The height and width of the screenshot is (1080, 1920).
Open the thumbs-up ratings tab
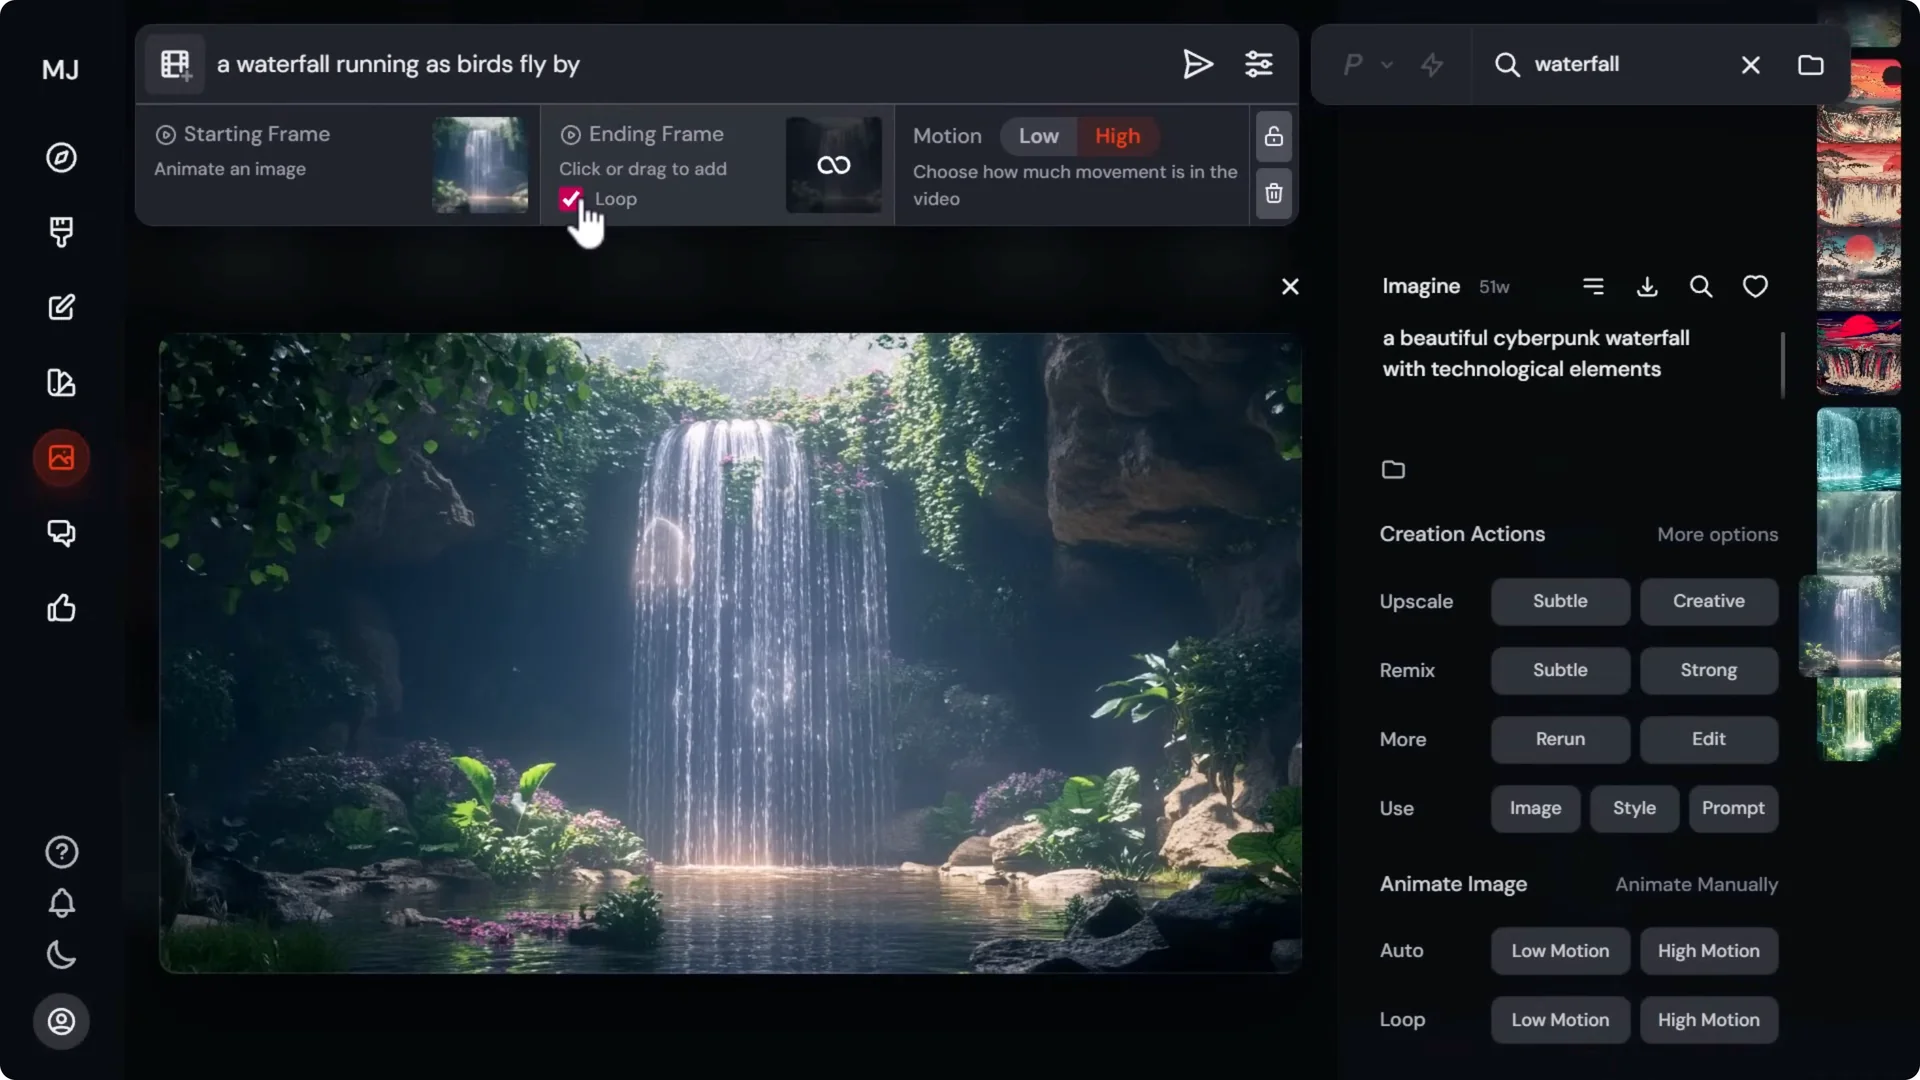point(61,608)
